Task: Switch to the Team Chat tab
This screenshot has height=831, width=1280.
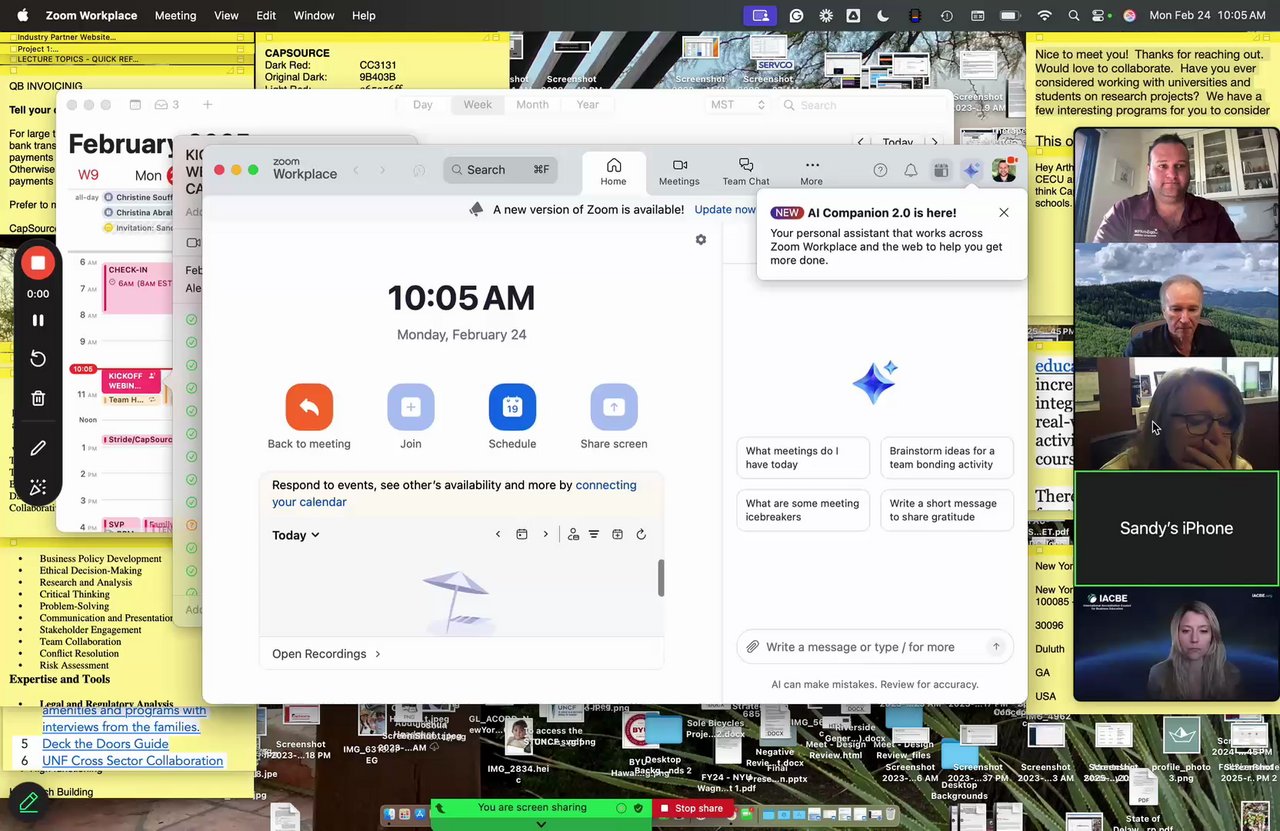Action: coord(746,172)
